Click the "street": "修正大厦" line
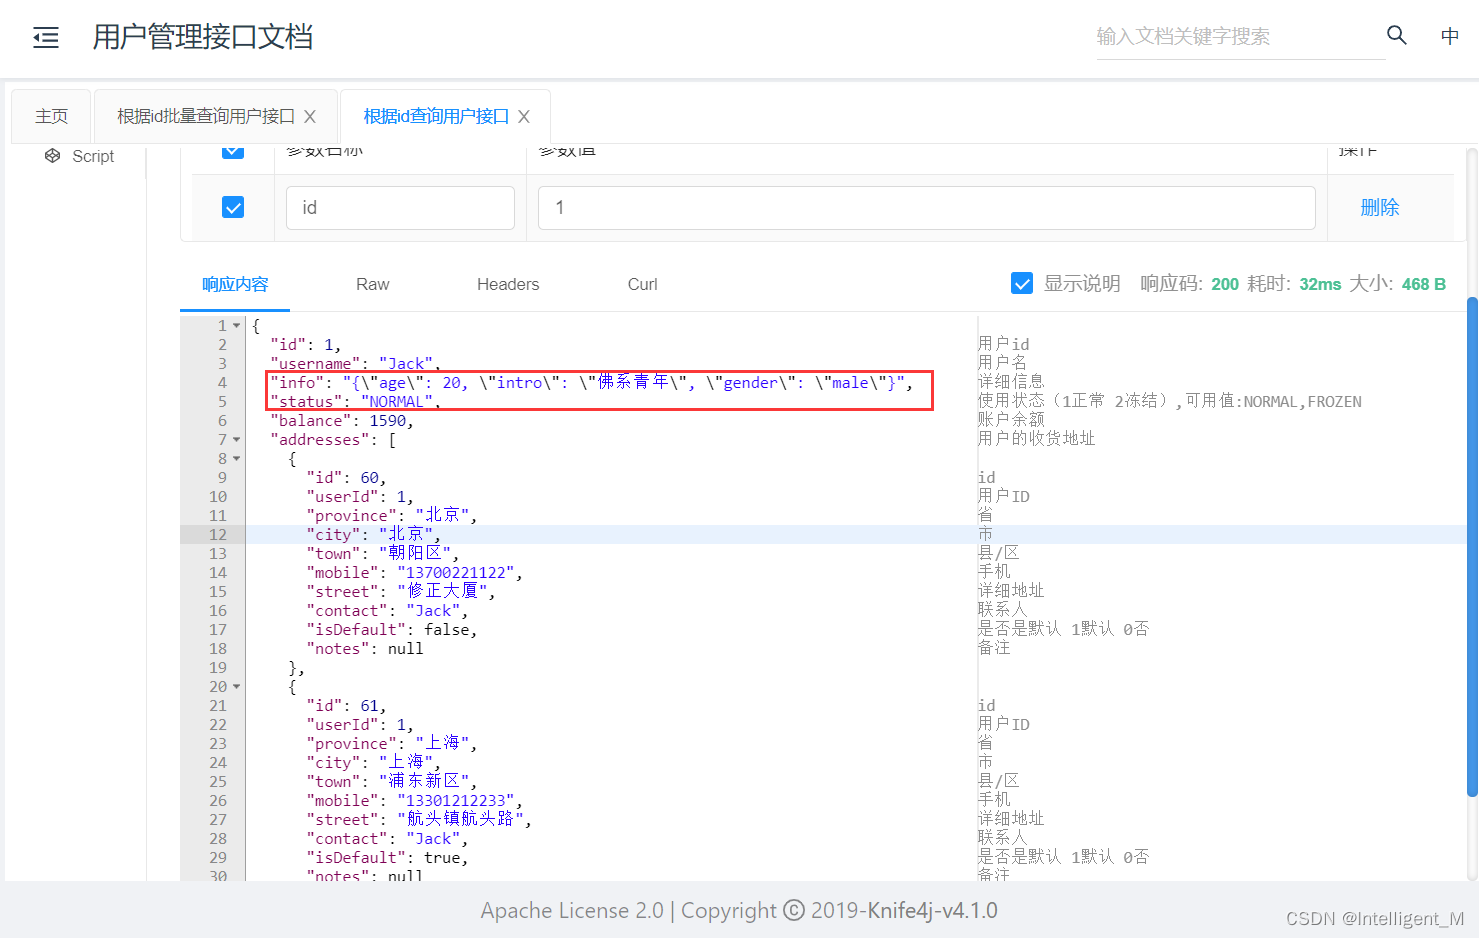The width and height of the screenshot is (1479, 938). [401, 592]
